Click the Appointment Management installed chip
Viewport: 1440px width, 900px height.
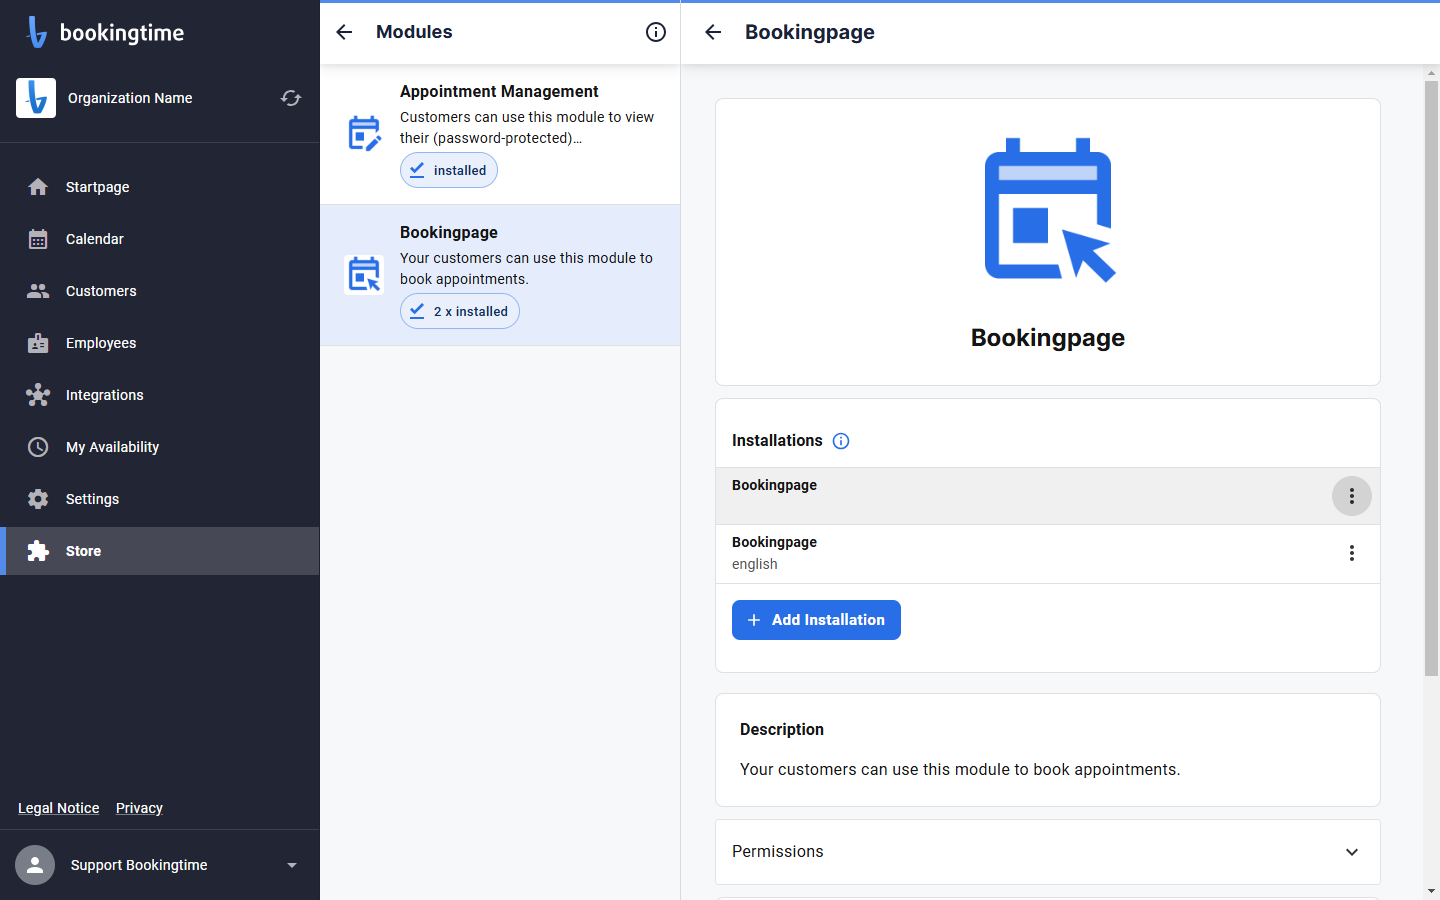click(449, 170)
